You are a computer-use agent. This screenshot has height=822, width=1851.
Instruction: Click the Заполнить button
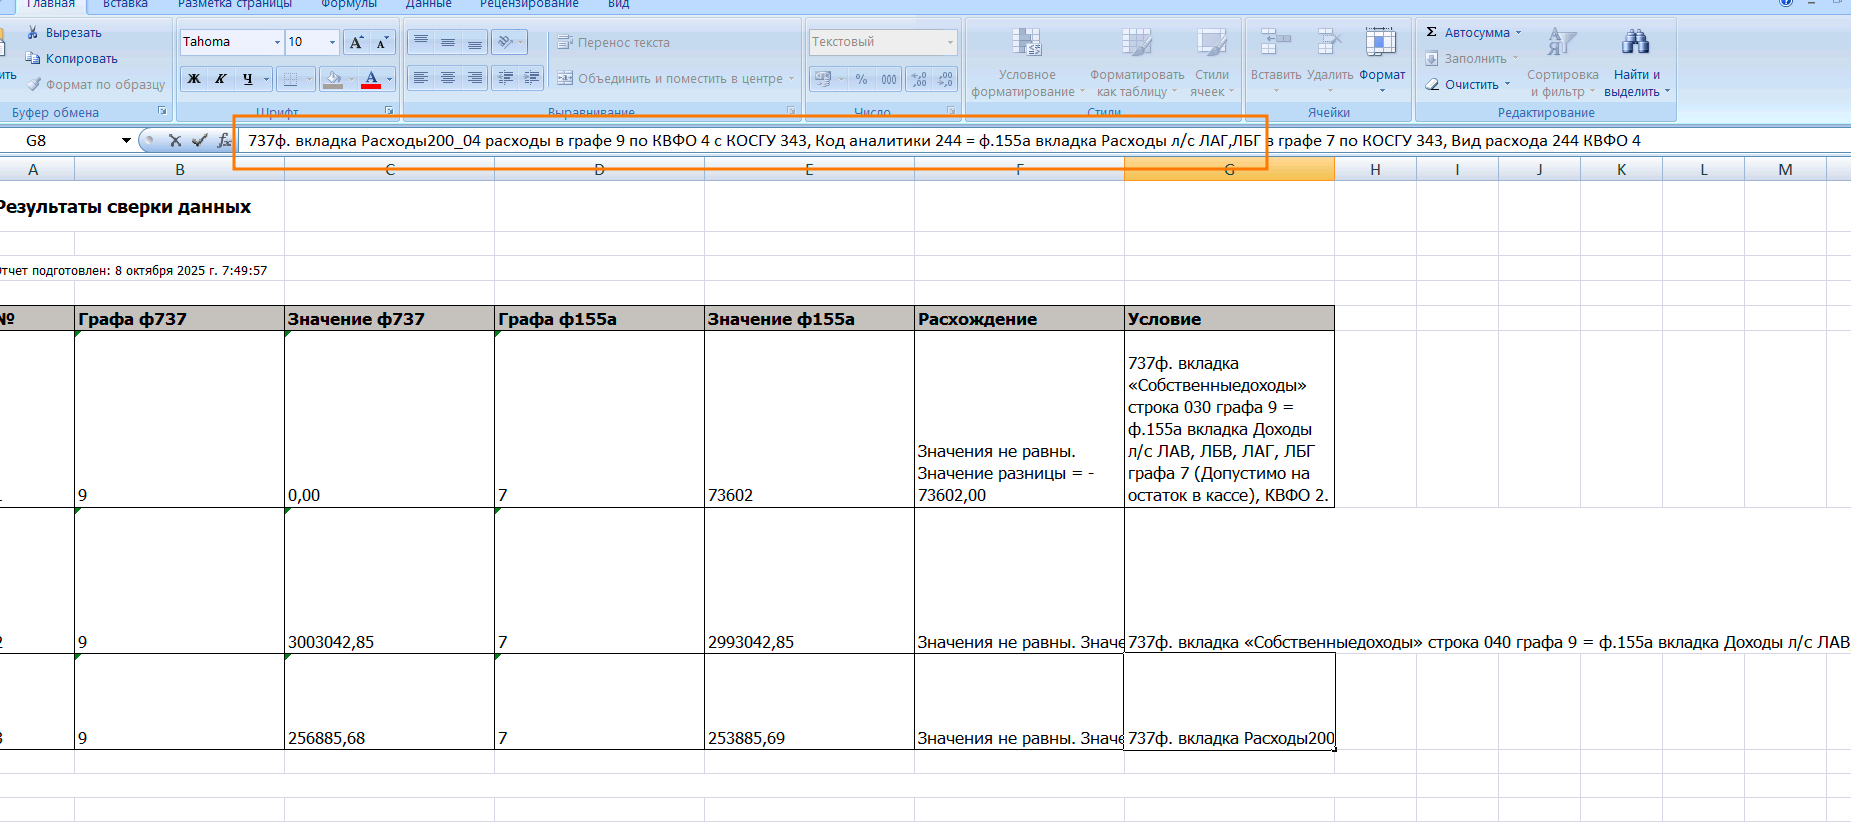click(x=1467, y=59)
